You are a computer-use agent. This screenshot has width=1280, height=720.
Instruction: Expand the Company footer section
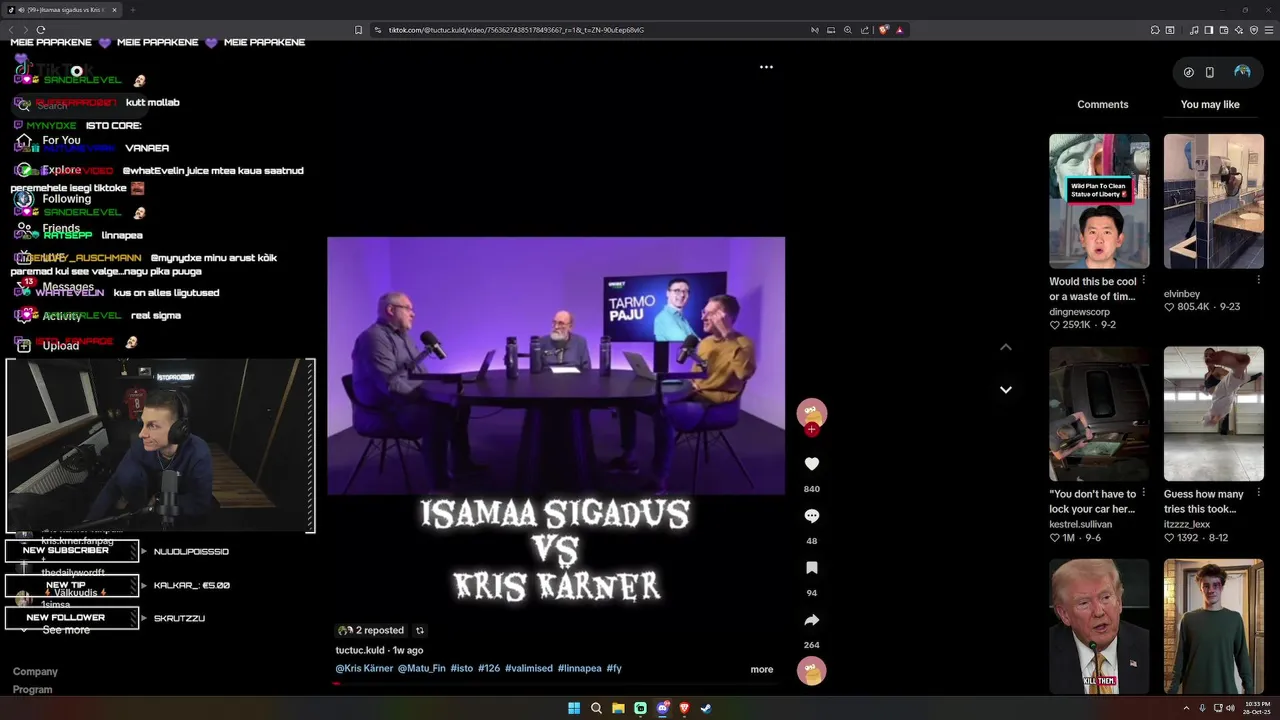click(35, 672)
